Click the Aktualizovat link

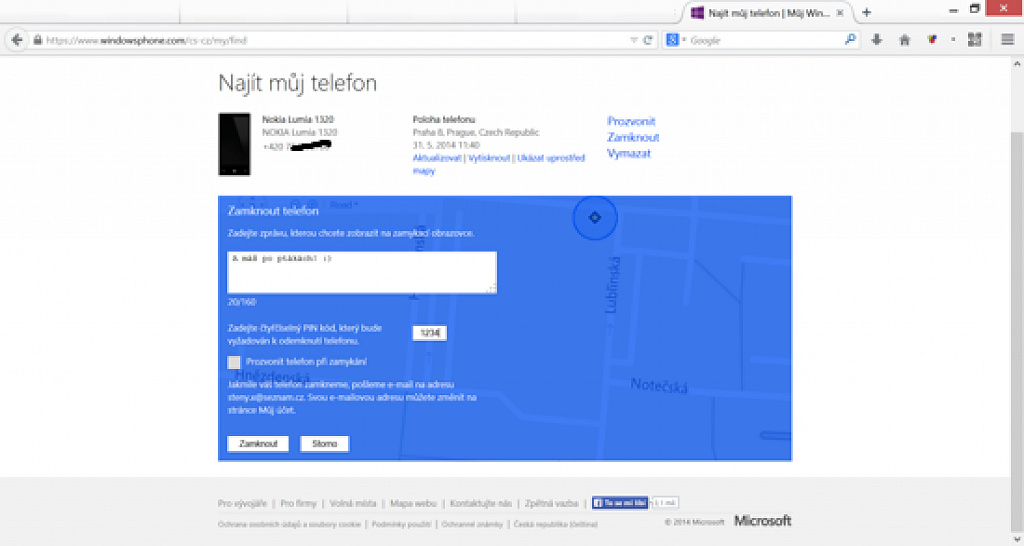[x=437, y=158]
